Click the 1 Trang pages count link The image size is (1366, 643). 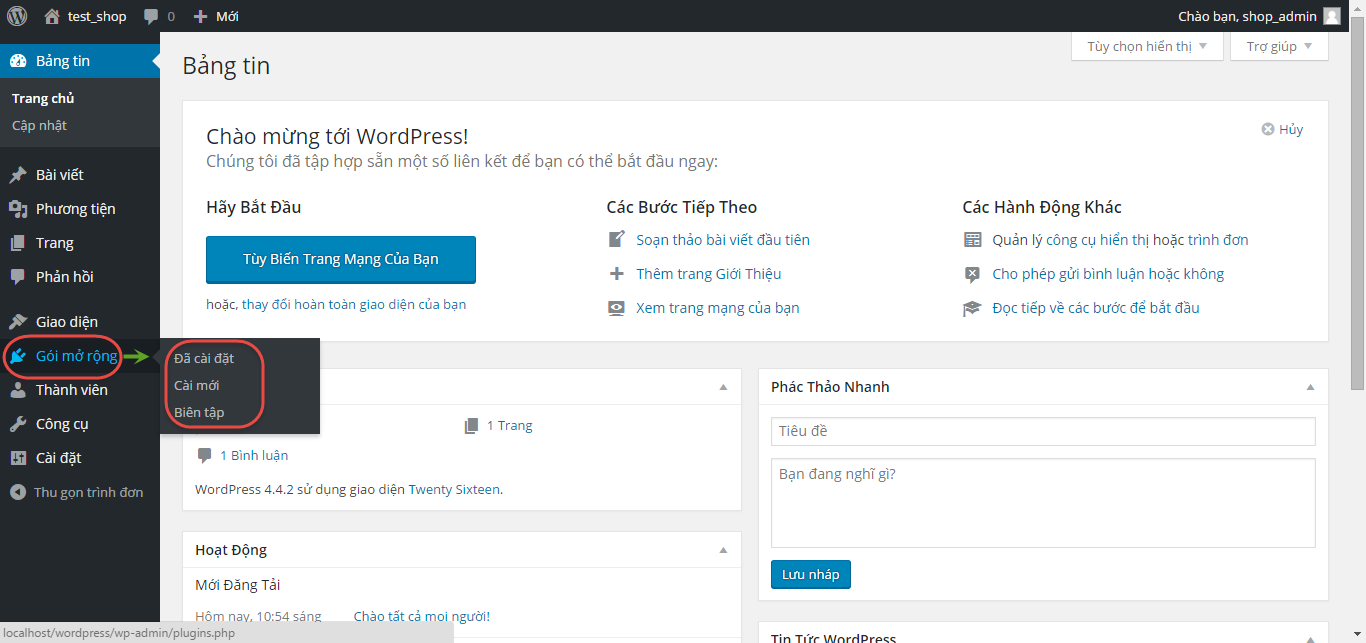click(x=510, y=425)
